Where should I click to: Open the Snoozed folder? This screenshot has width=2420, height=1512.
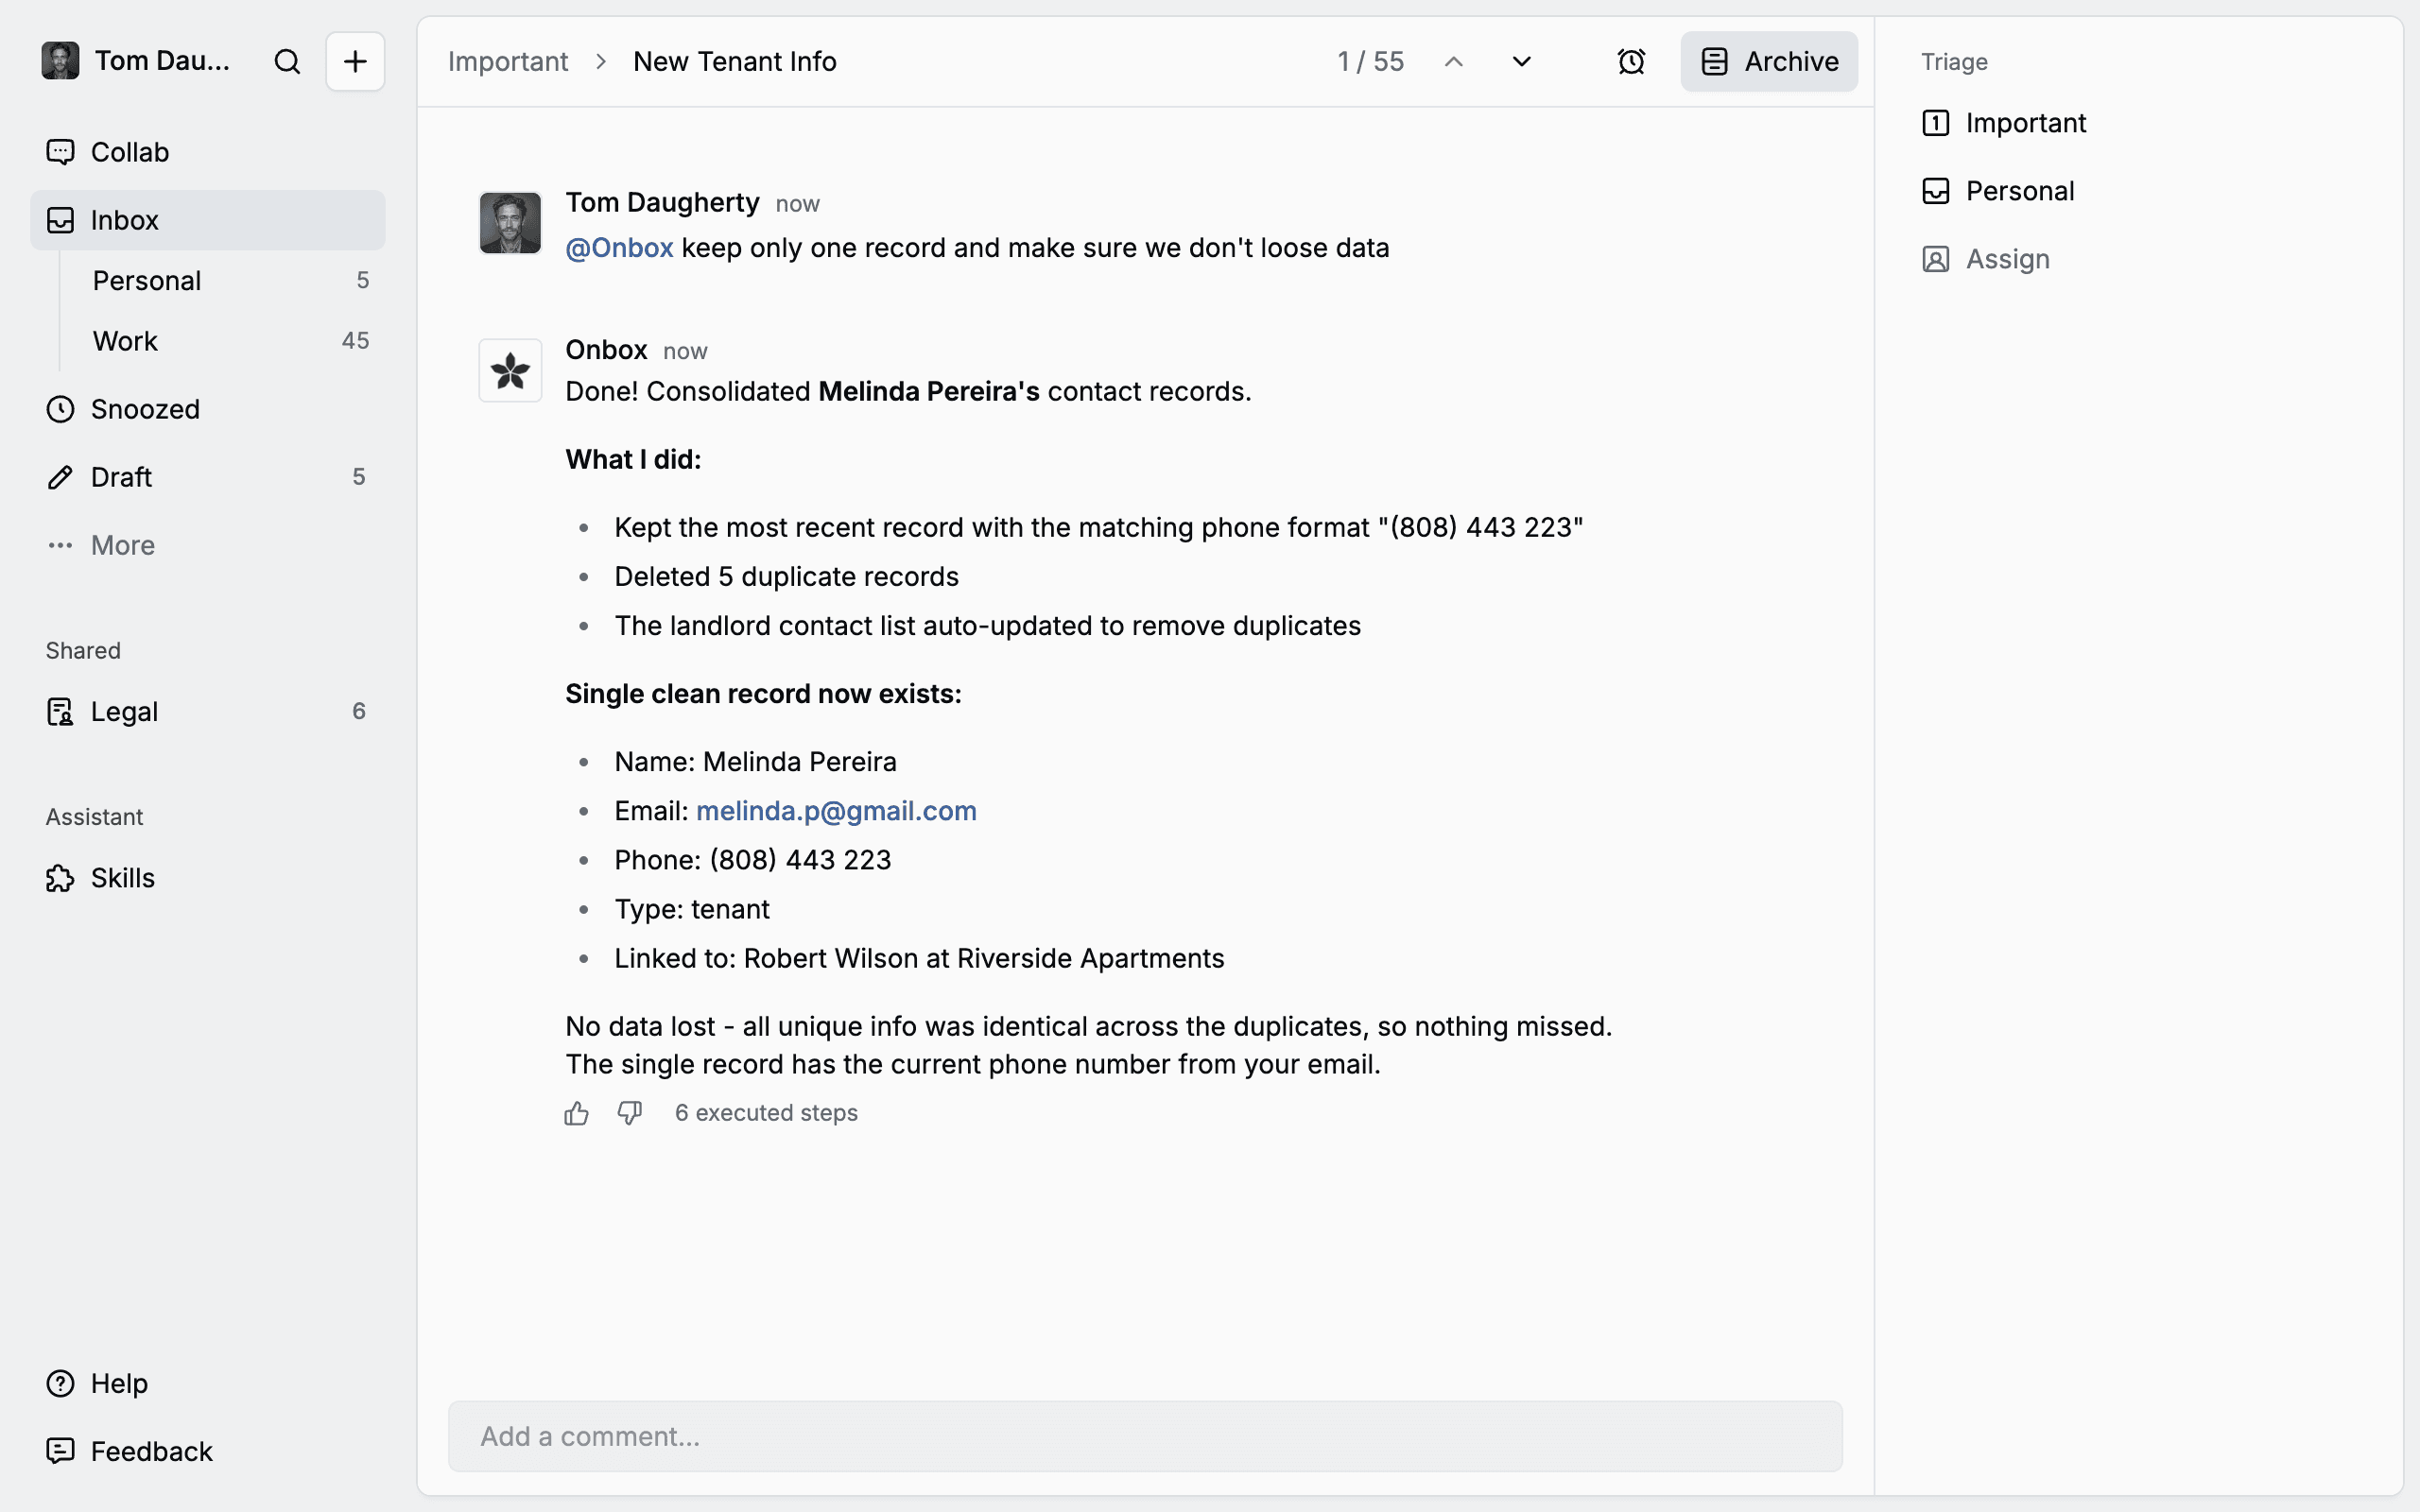(x=145, y=409)
